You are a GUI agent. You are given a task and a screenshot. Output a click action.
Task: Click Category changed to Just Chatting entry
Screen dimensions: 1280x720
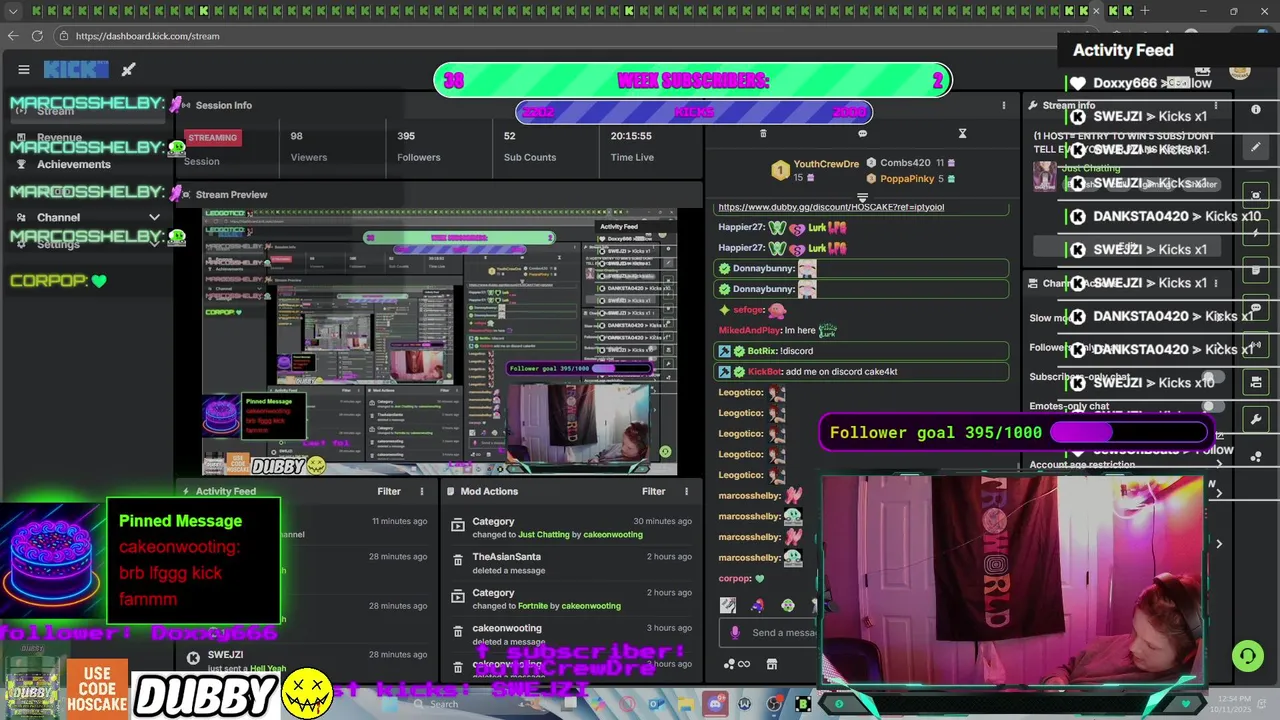(x=571, y=528)
